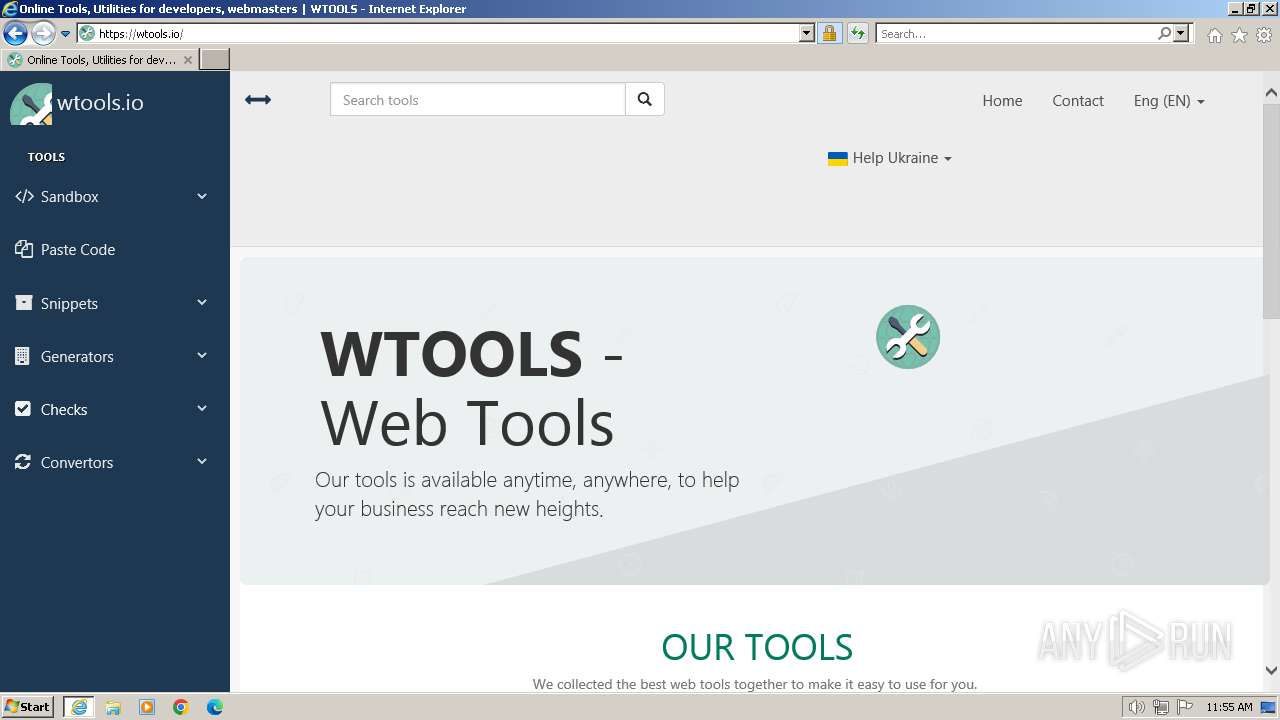The image size is (1280, 720).
Task: Click the wtools.io logo icon
Action: pyautogui.click(x=31, y=104)
